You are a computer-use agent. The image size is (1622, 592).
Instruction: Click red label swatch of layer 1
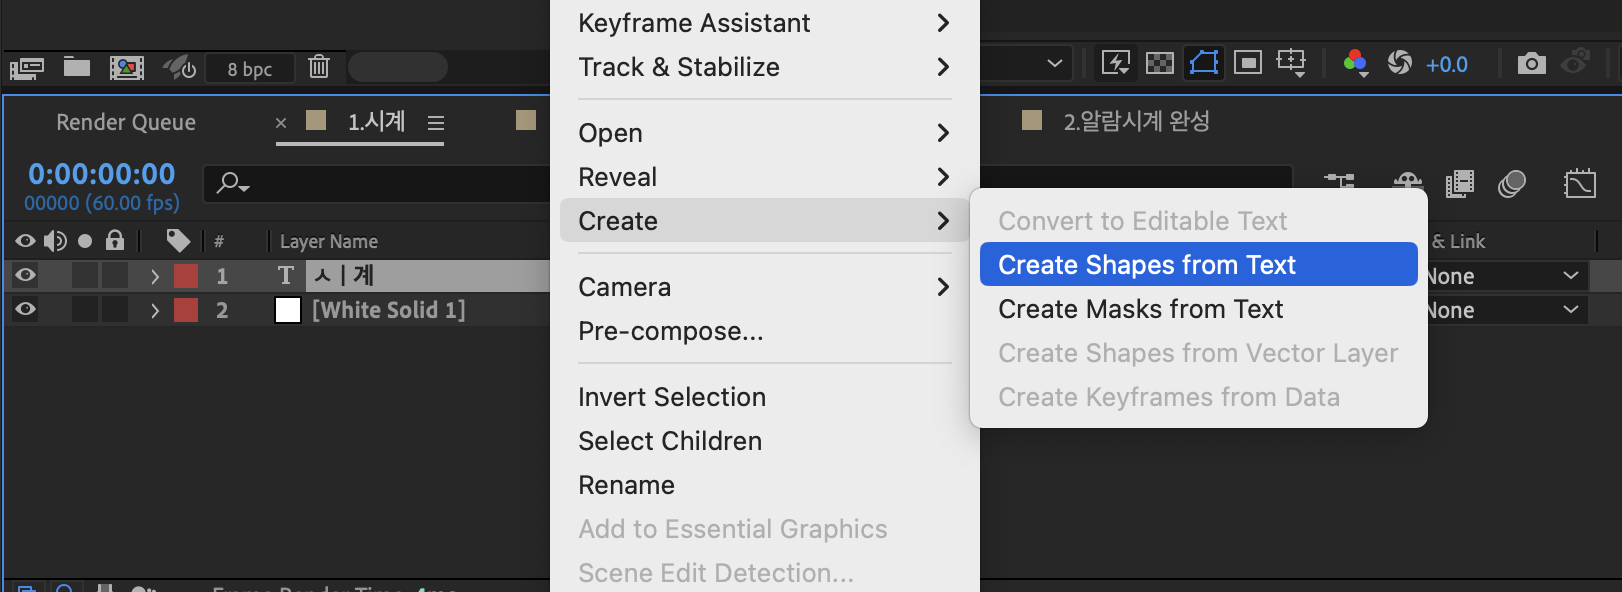click(186, 276)
